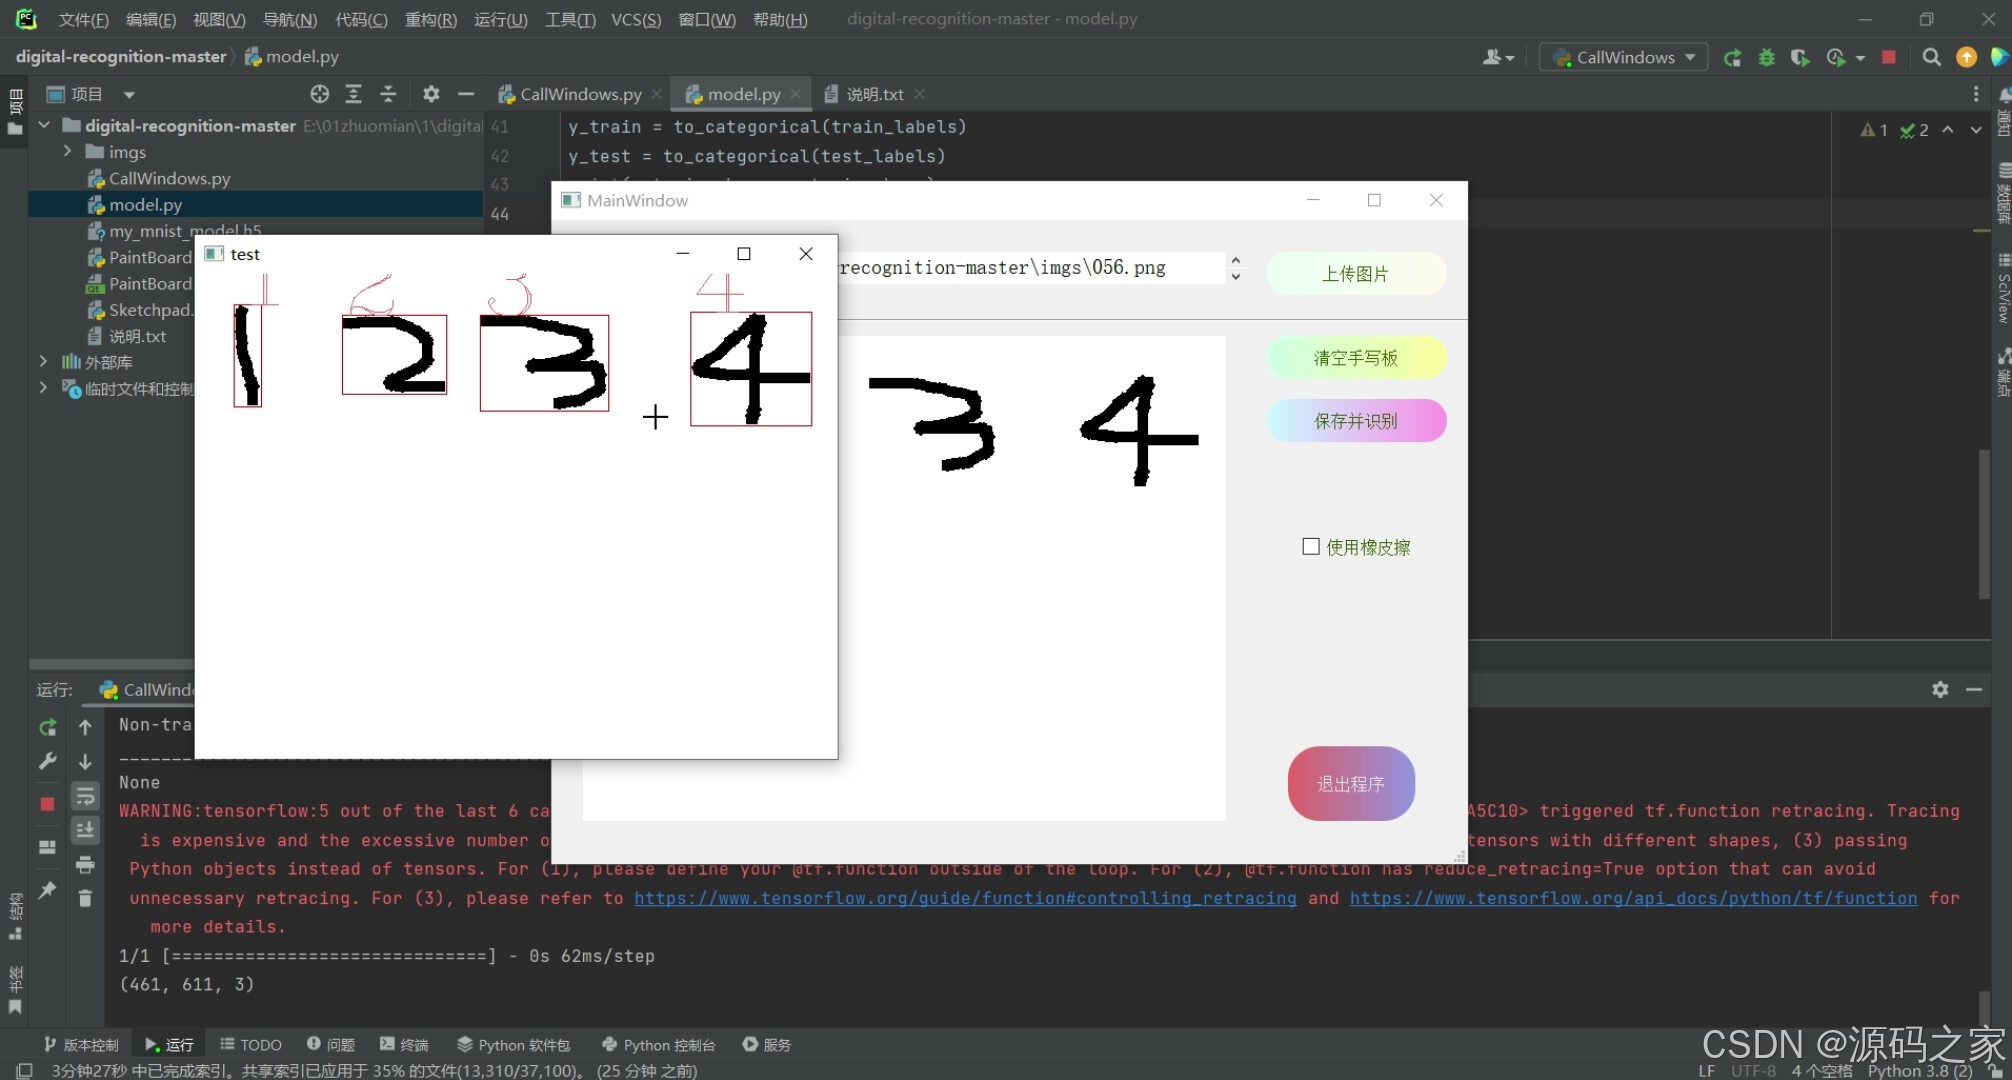Click the 保存并识别 button
2012x1080 pixels.
(1355, 421)
